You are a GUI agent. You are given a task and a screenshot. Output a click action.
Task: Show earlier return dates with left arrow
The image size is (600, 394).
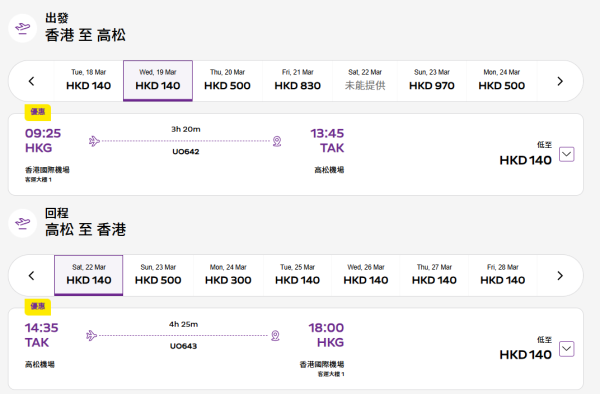(31, 276)
